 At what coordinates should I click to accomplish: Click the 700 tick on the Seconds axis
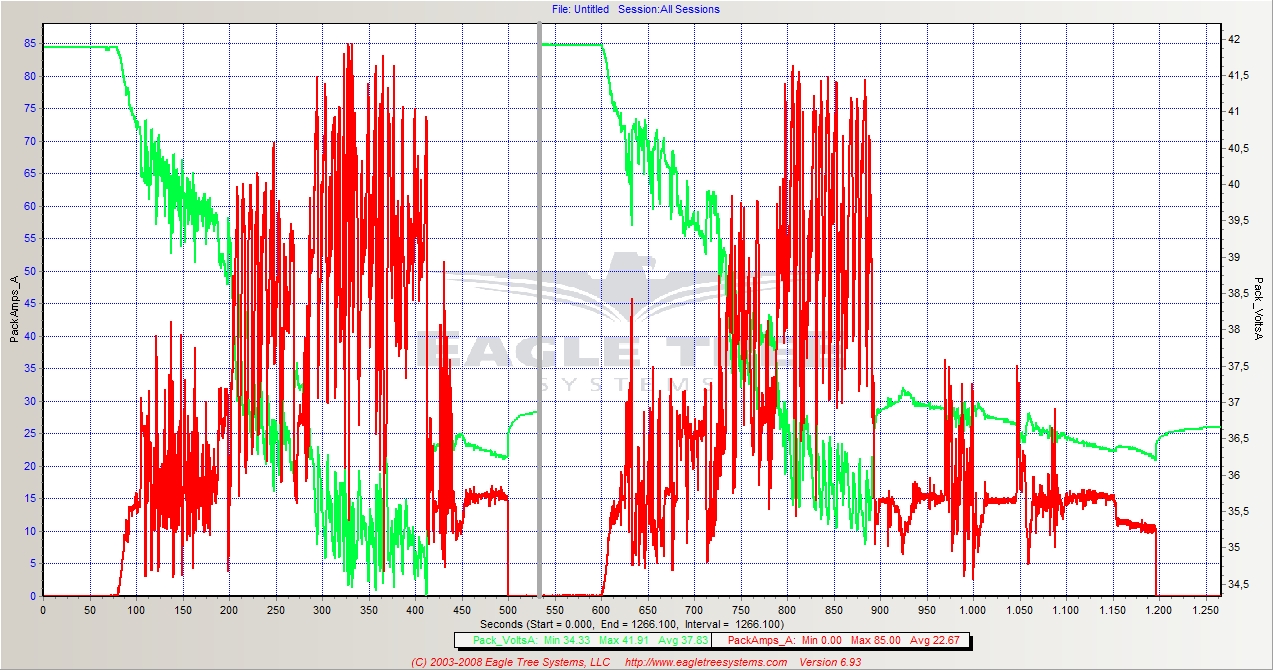(694, 609)
